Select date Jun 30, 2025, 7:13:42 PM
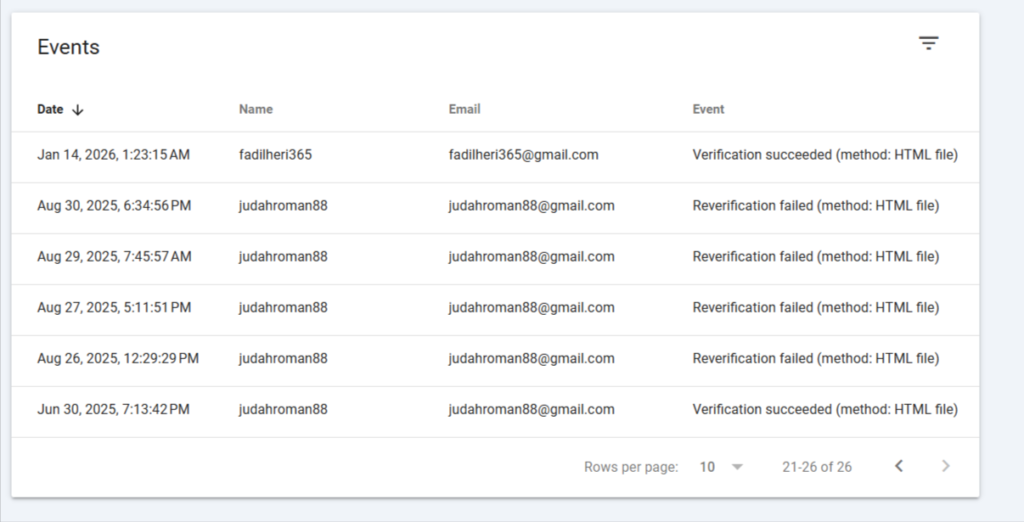Image resolution: width=1024 pixels, height=522 pixels. tap(114, 410)
